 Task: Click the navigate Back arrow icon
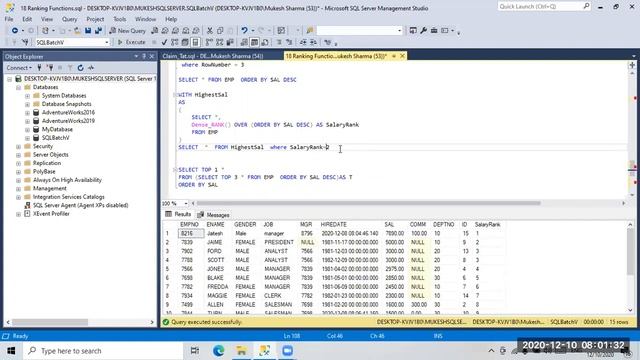point(15,31)
